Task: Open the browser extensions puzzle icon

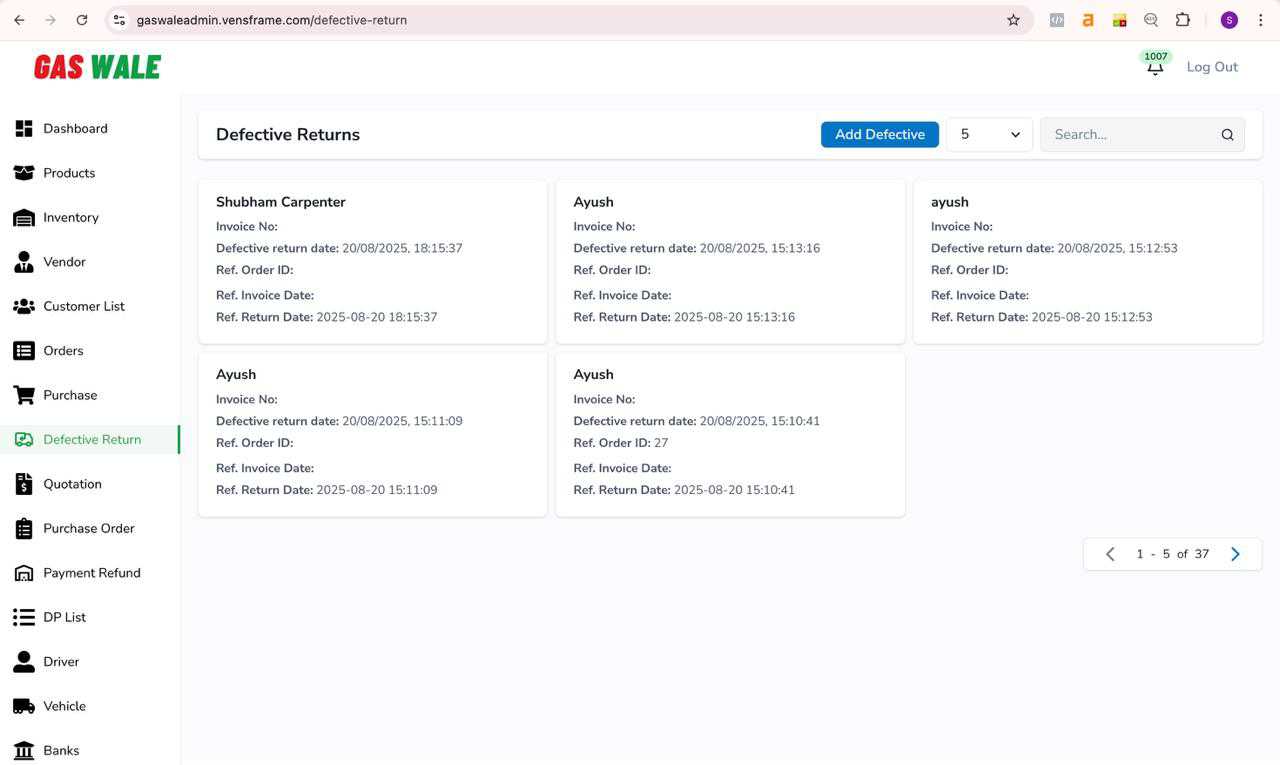Action: pos(1183,20)
